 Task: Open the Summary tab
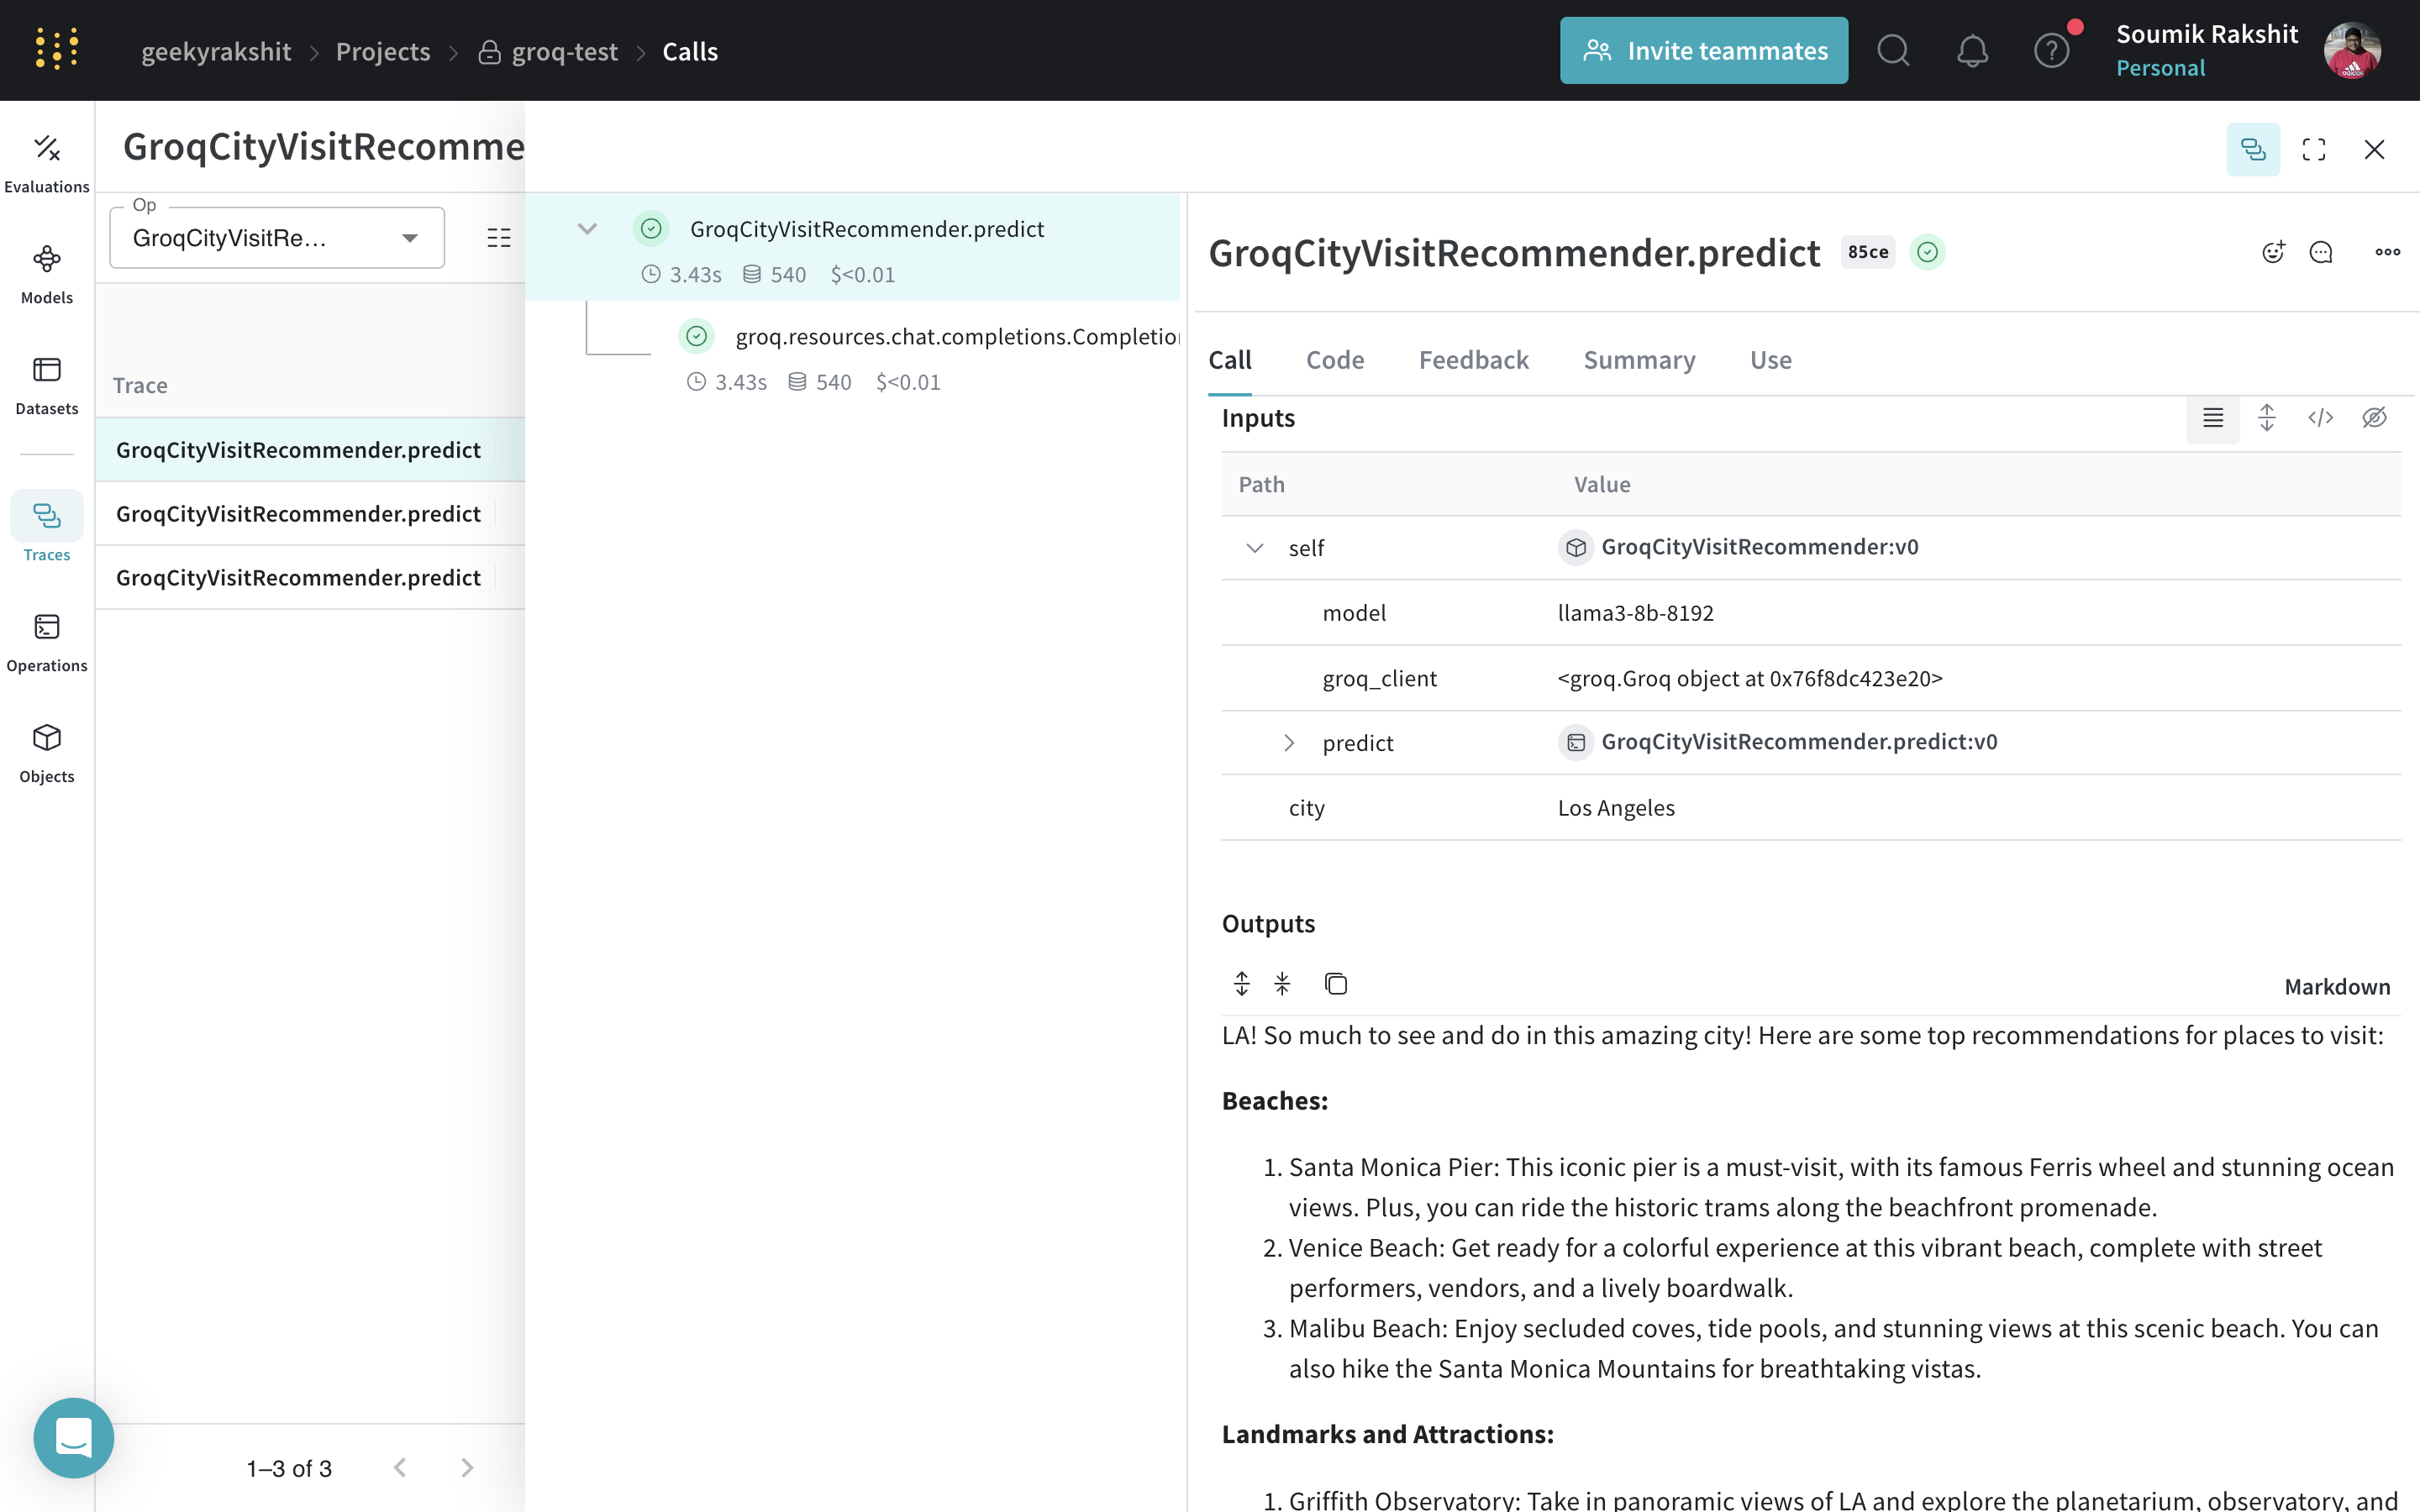coord(1639,360)
